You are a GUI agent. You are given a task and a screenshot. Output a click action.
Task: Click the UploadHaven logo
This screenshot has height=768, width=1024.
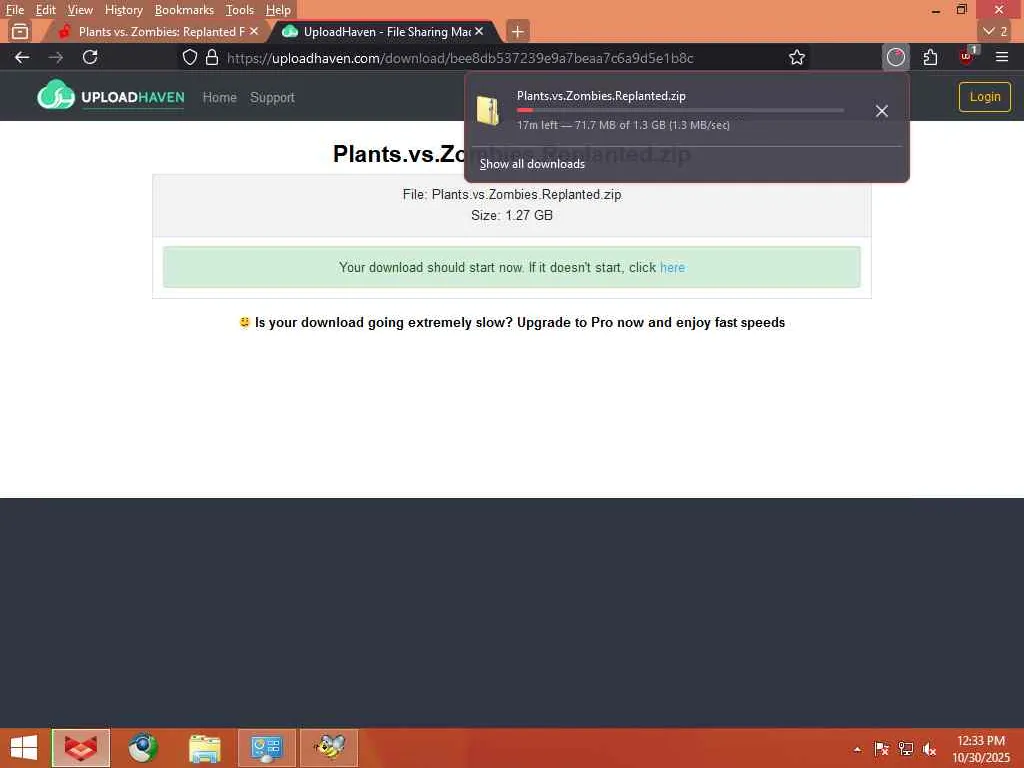coord(111,96)
